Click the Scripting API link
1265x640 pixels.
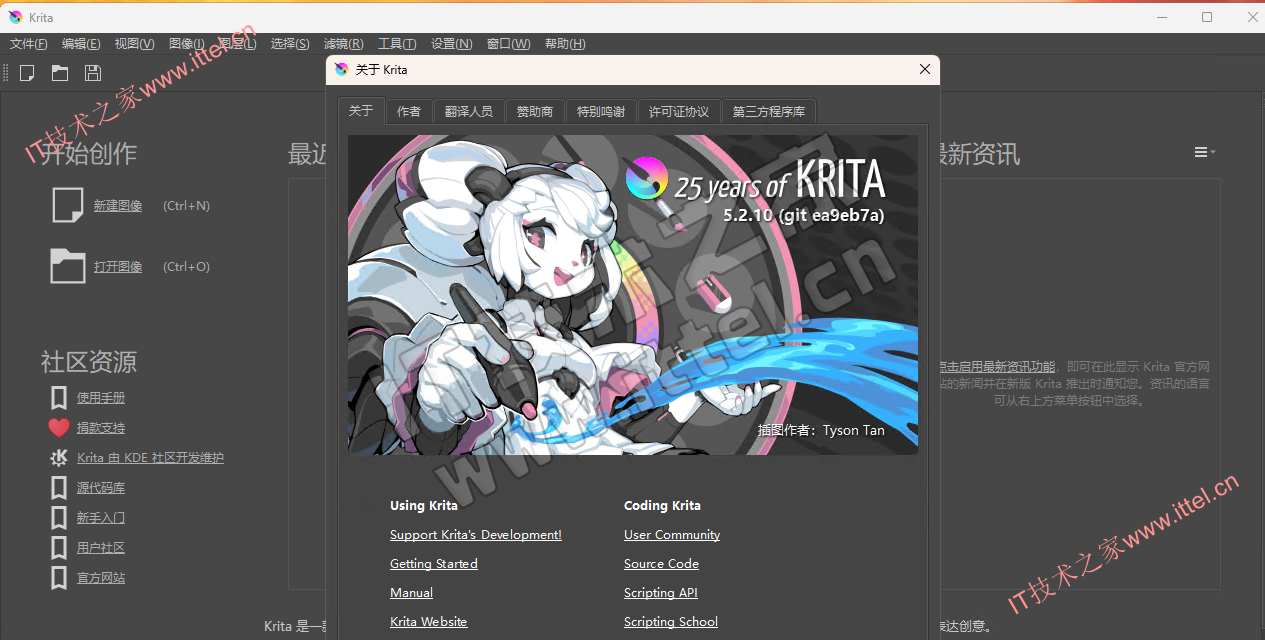coord(660,593)
